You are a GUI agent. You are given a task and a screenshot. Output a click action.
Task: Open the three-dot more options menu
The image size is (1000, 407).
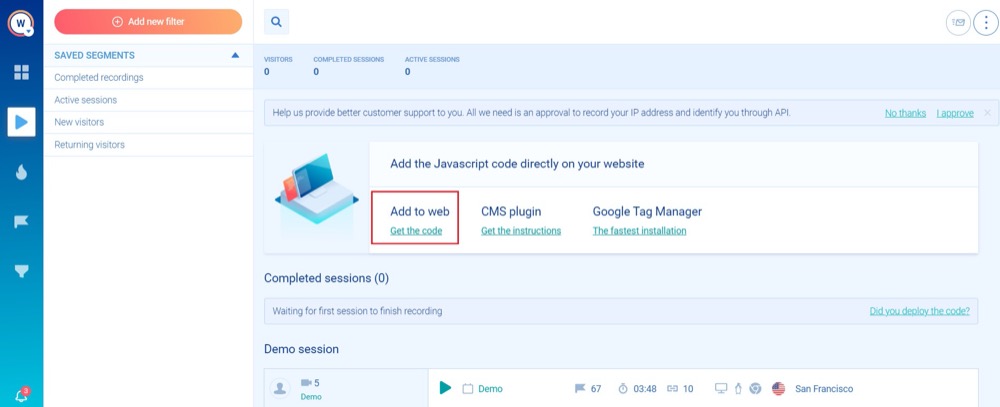[985, 22]
